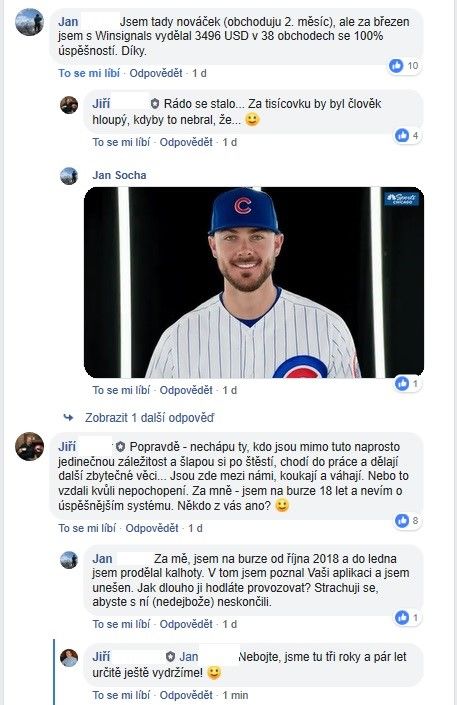Open the Jan Socha profile link above photo
Image resolution: width=457 pixels, height=705 pixels.
pyautogui.click(x=119, y=175)
